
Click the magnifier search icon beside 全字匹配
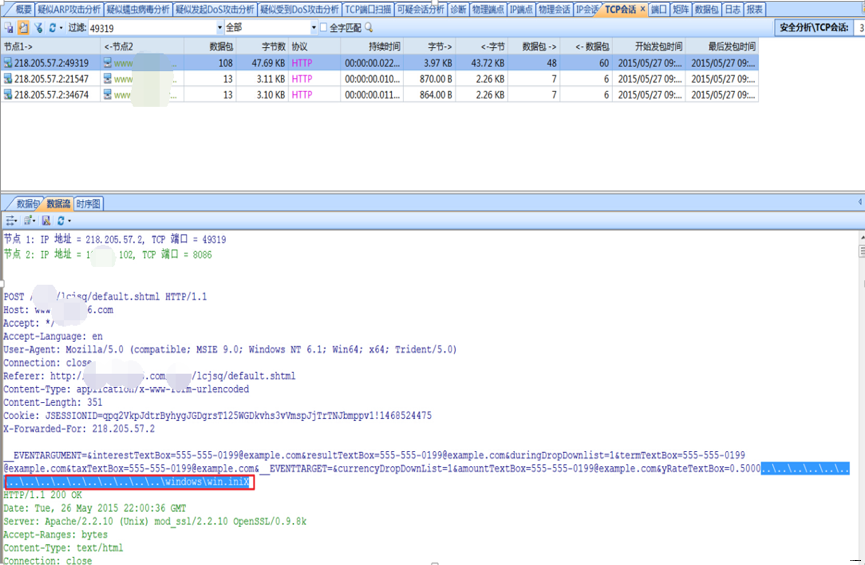point(369,28)
